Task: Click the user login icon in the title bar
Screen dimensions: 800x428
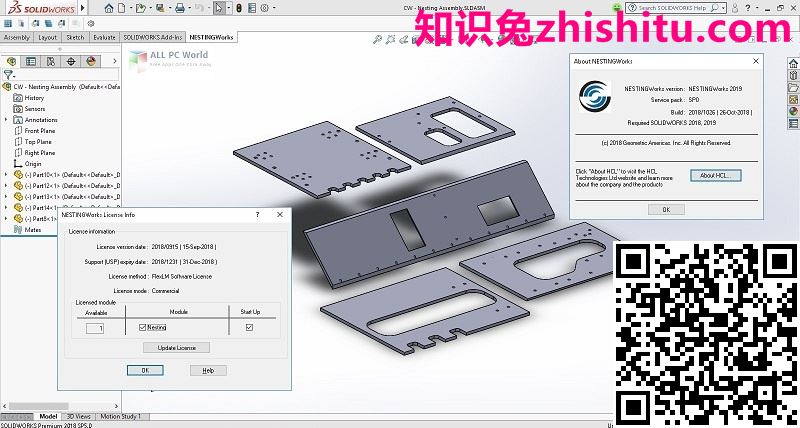Action: (735, 8)
